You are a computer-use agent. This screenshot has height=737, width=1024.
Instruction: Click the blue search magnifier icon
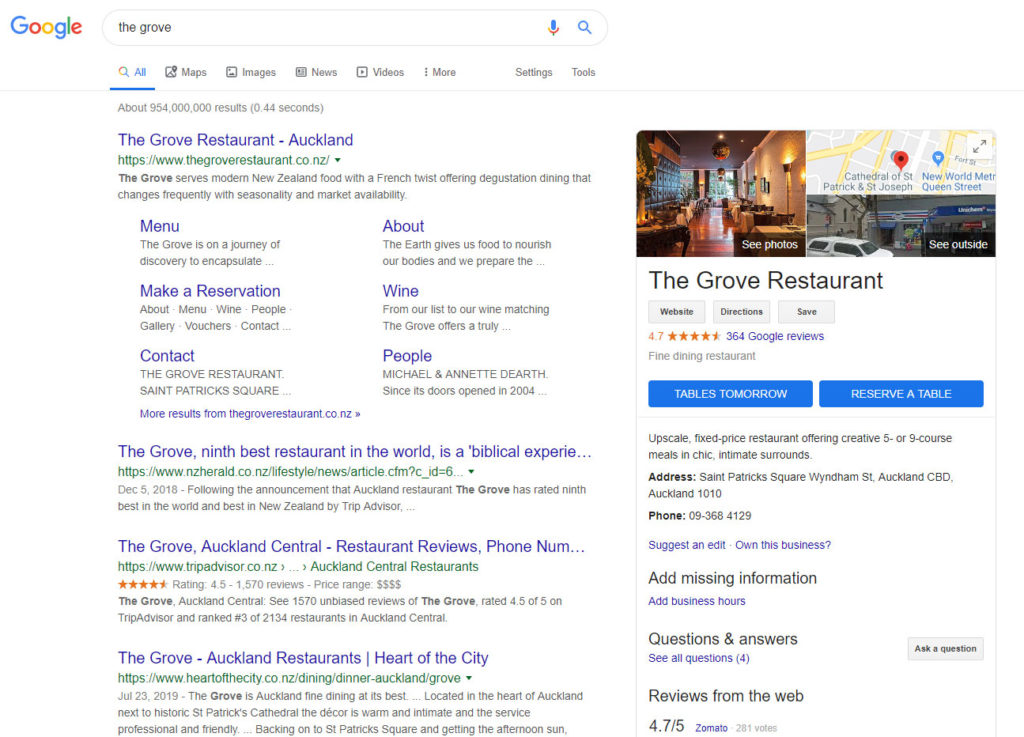584,27
